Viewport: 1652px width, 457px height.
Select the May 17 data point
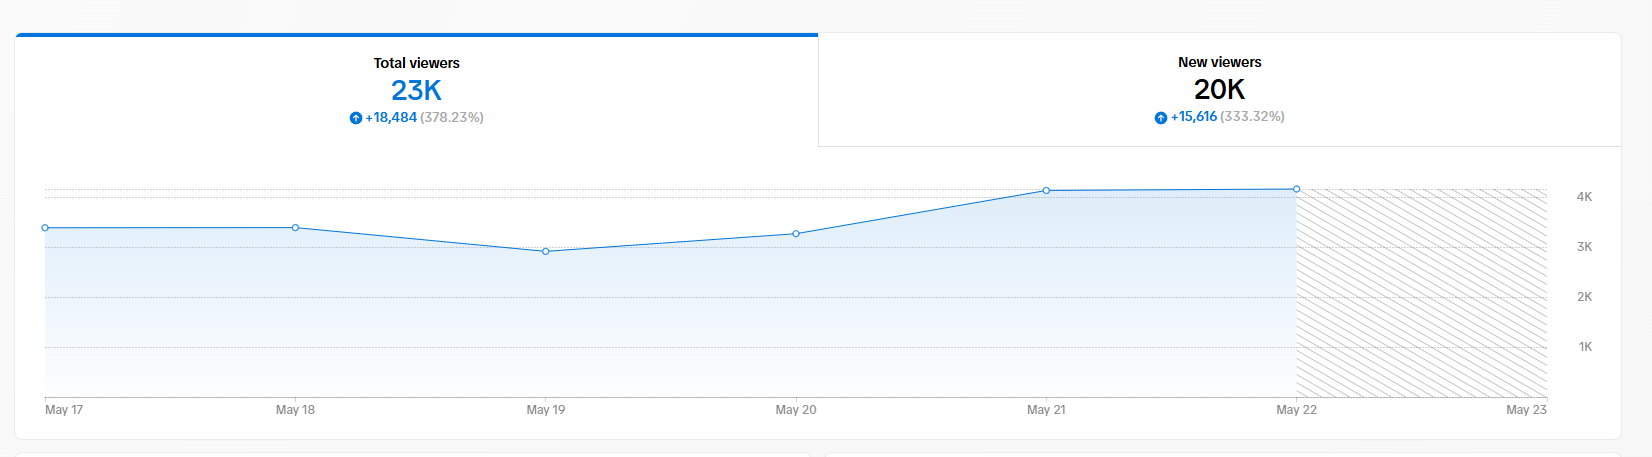pos(45,228)
